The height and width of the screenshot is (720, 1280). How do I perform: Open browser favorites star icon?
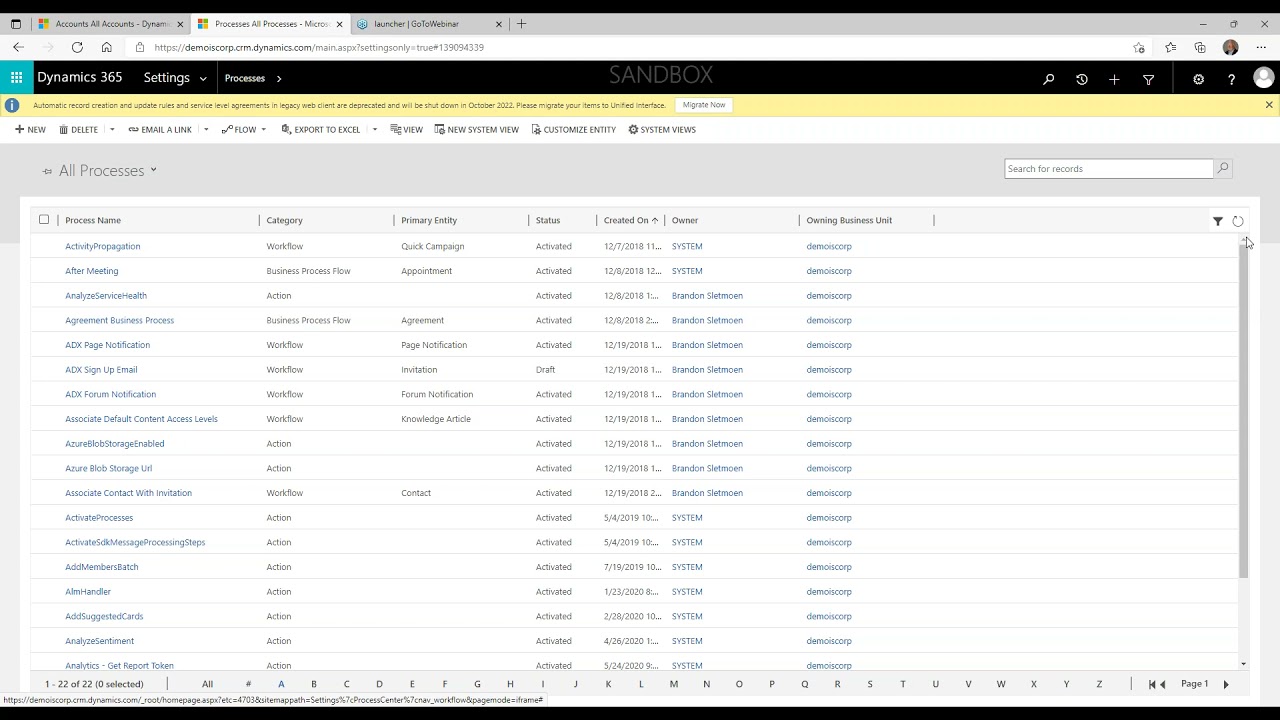[1170, 47]
